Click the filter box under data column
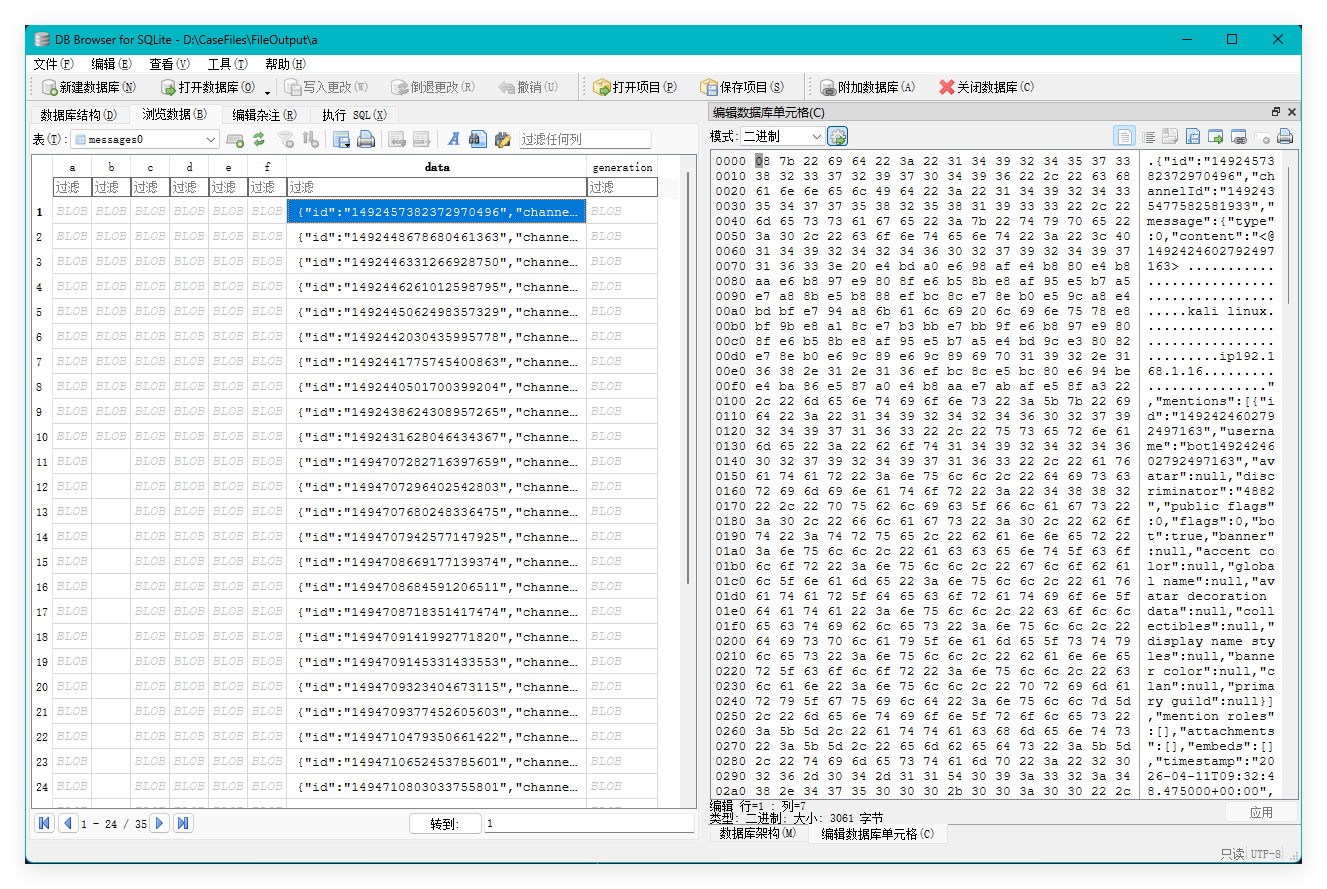This screenshot has width=1327, height=889. tap(436, 187)
